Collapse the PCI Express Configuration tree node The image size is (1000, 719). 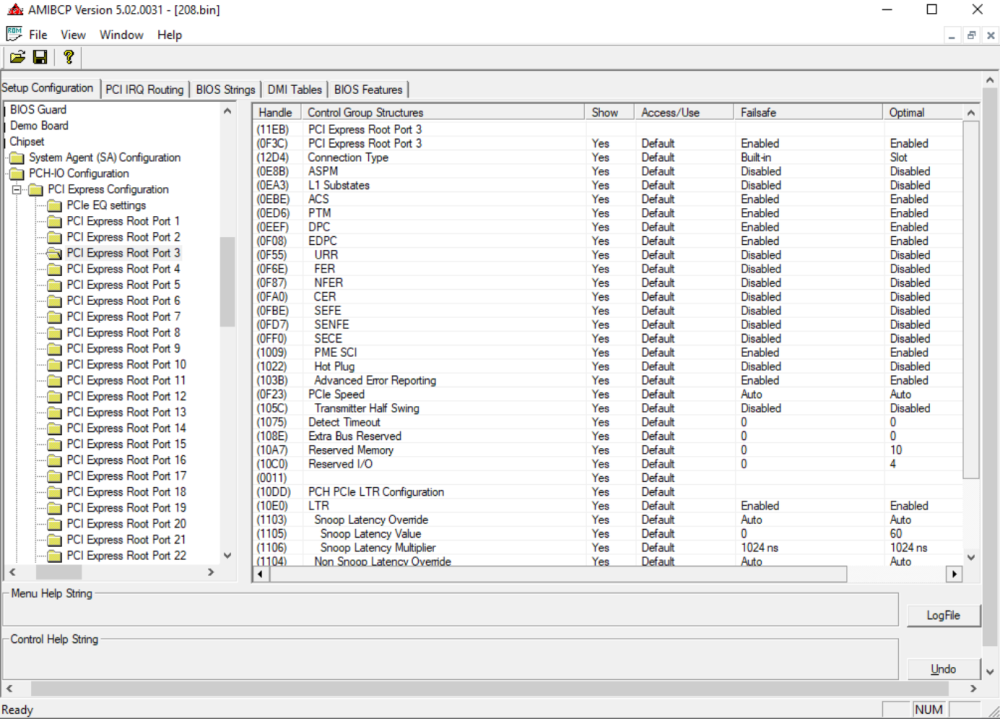coord(17,189)
